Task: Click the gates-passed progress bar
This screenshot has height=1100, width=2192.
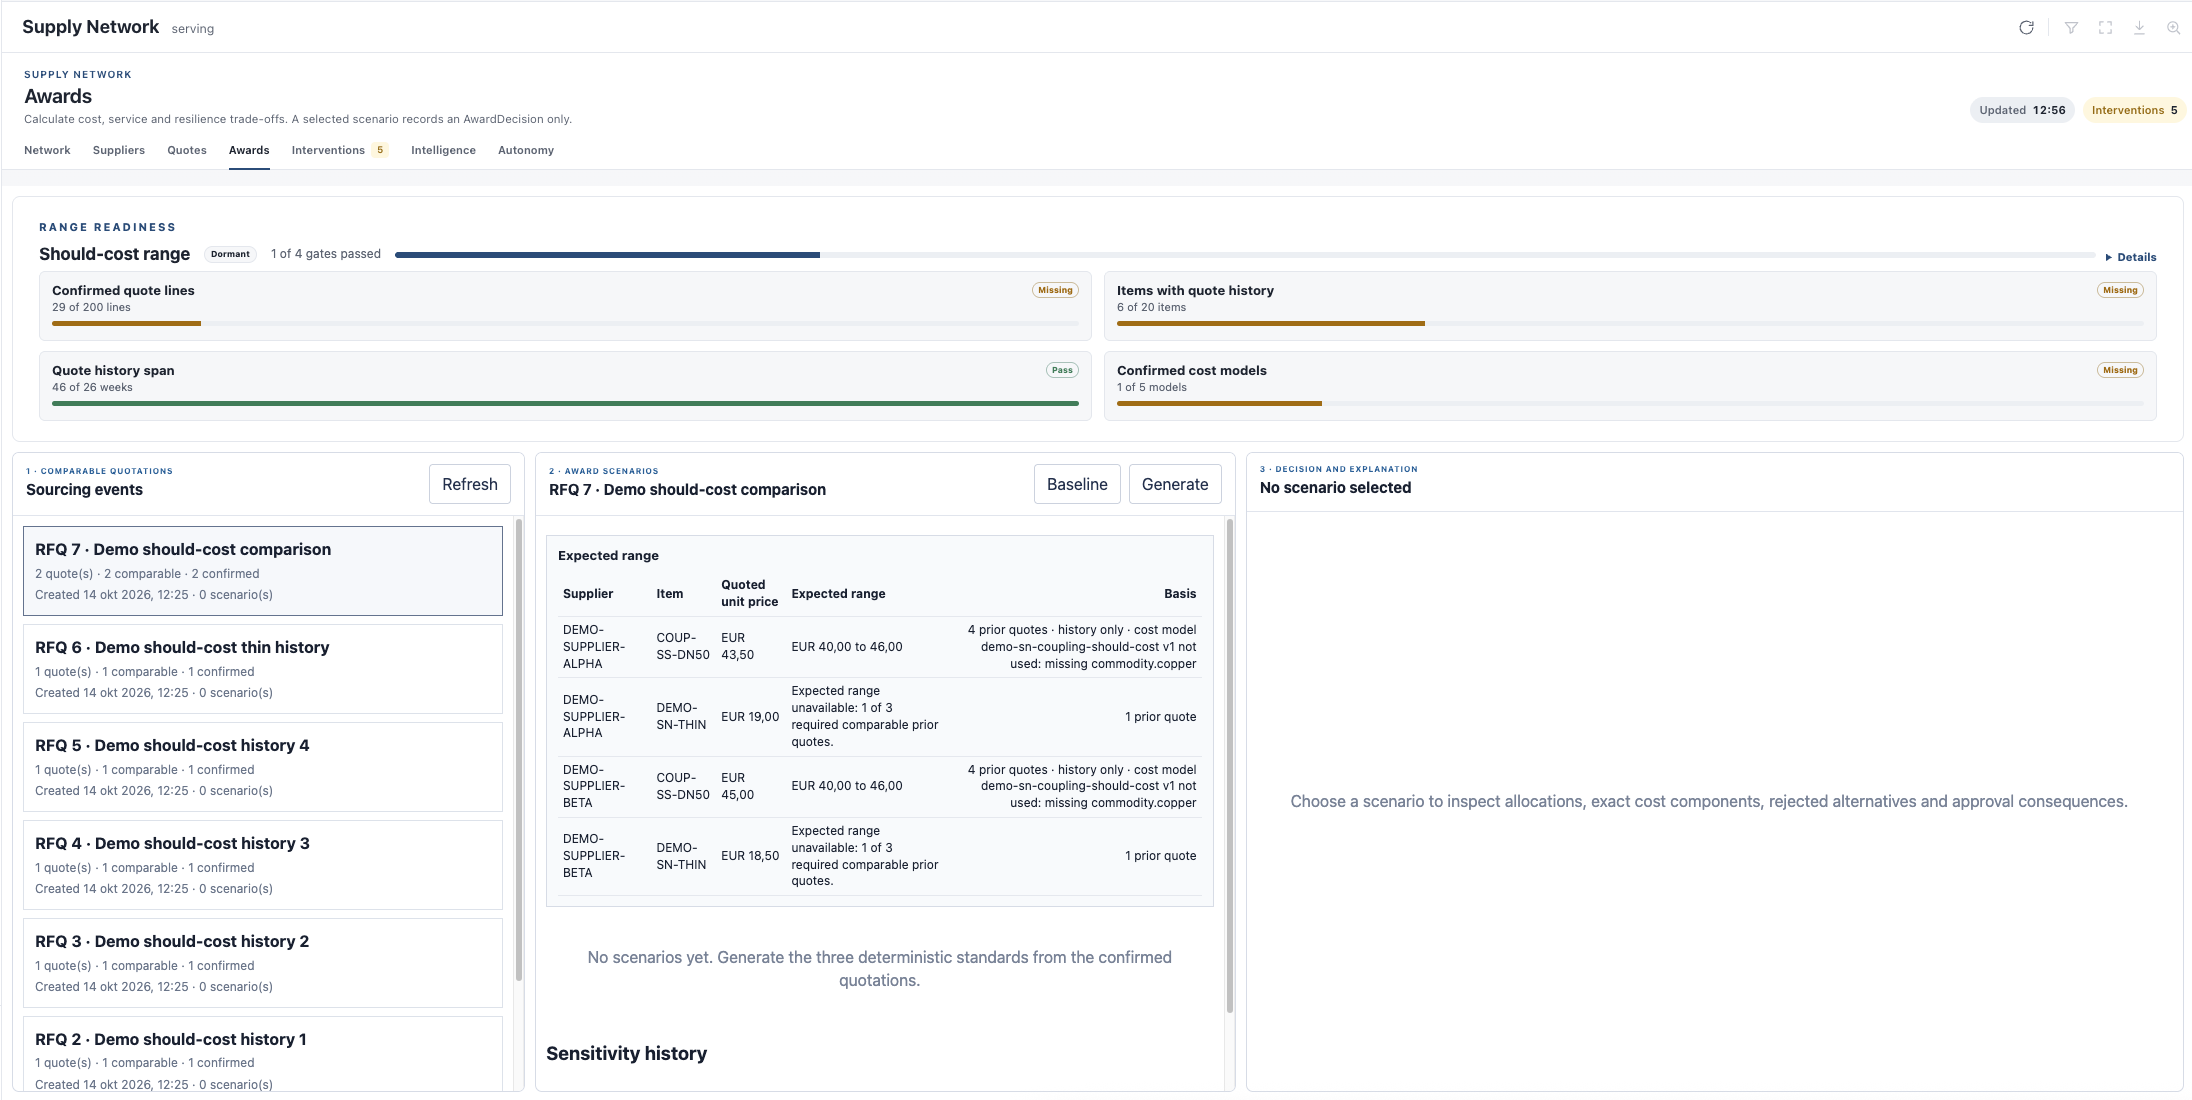Action: [1245, 255]
